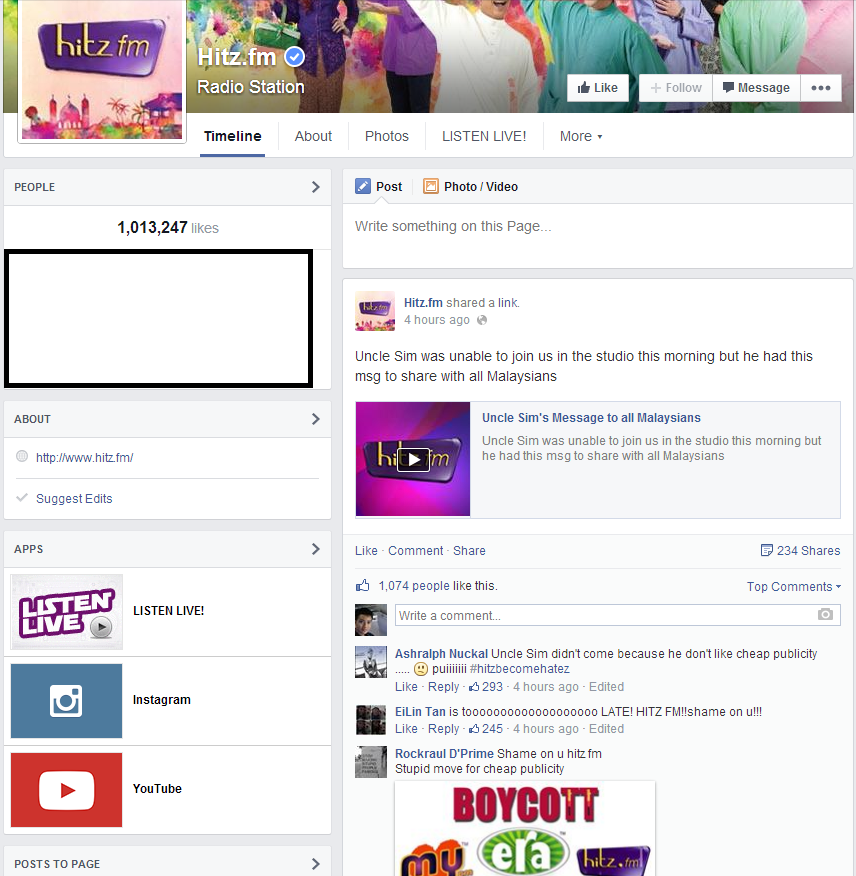Image resolution: width=856 pixels, height=876 pixels.
Task: Click the Write a comment field
Action: pyautogui.click(x=617, y=615)
